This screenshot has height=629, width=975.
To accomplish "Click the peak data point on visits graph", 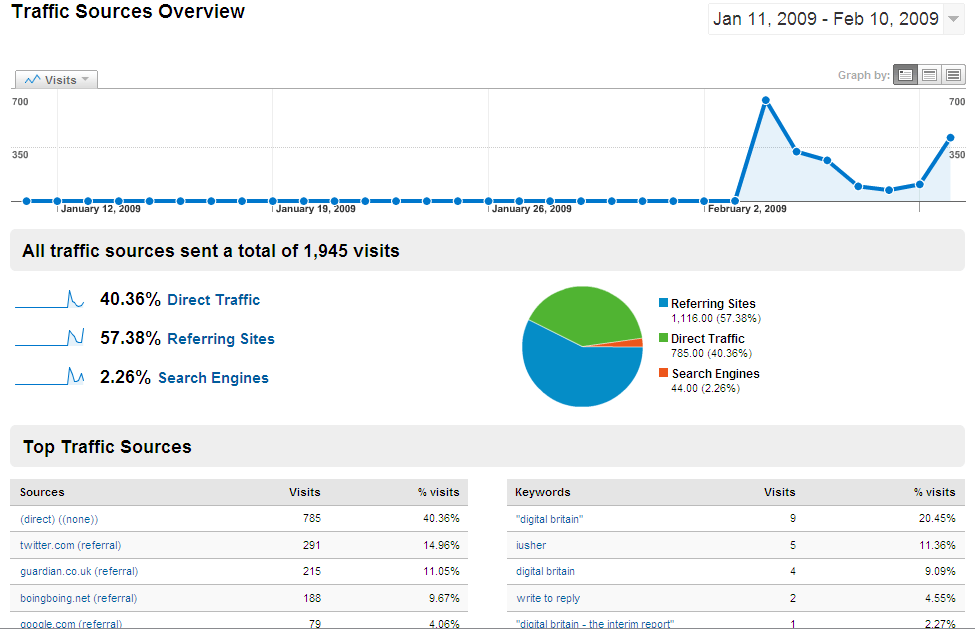I will point(766,100).
